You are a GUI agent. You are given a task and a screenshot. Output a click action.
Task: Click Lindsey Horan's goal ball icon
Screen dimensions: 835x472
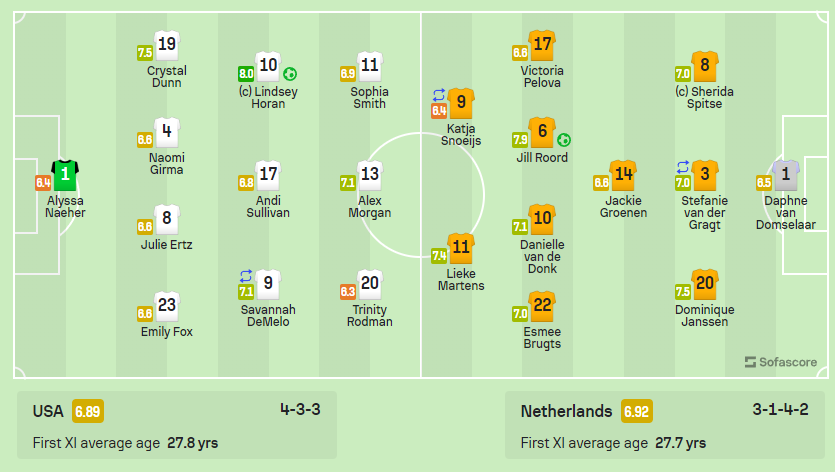pyautogui.click(x=290, y=74)
